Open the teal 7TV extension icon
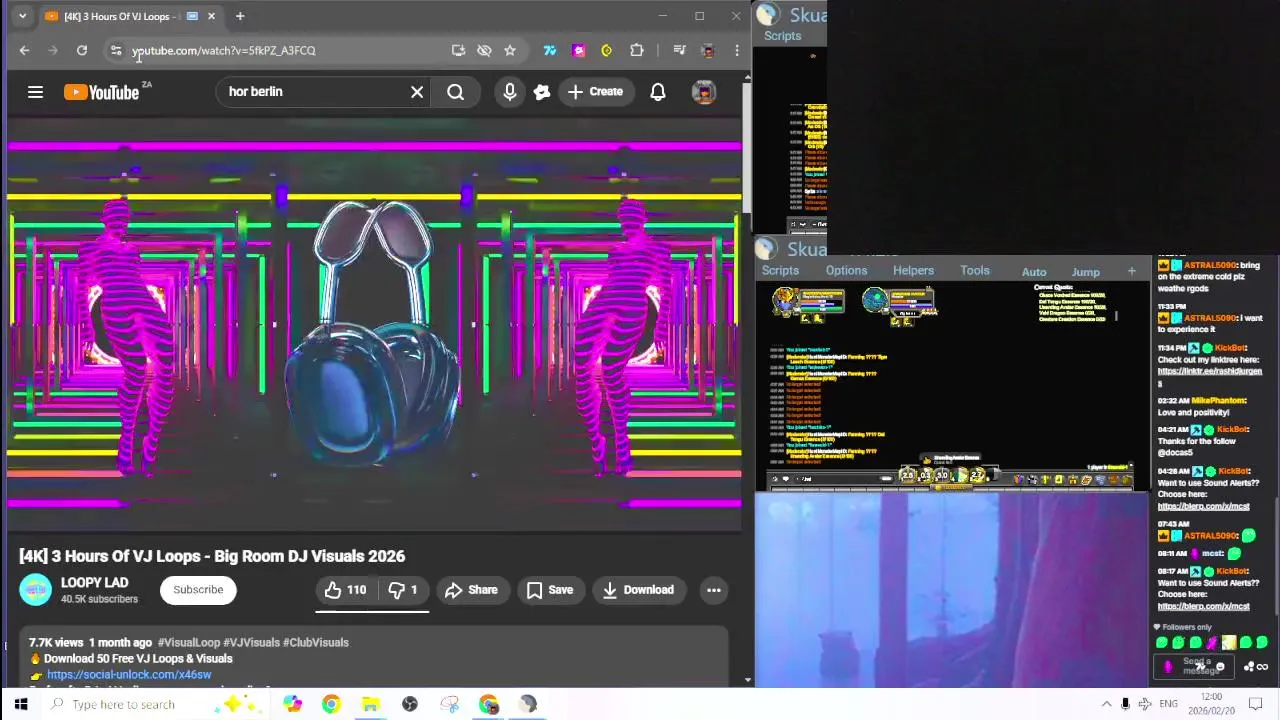 point(549,50)
